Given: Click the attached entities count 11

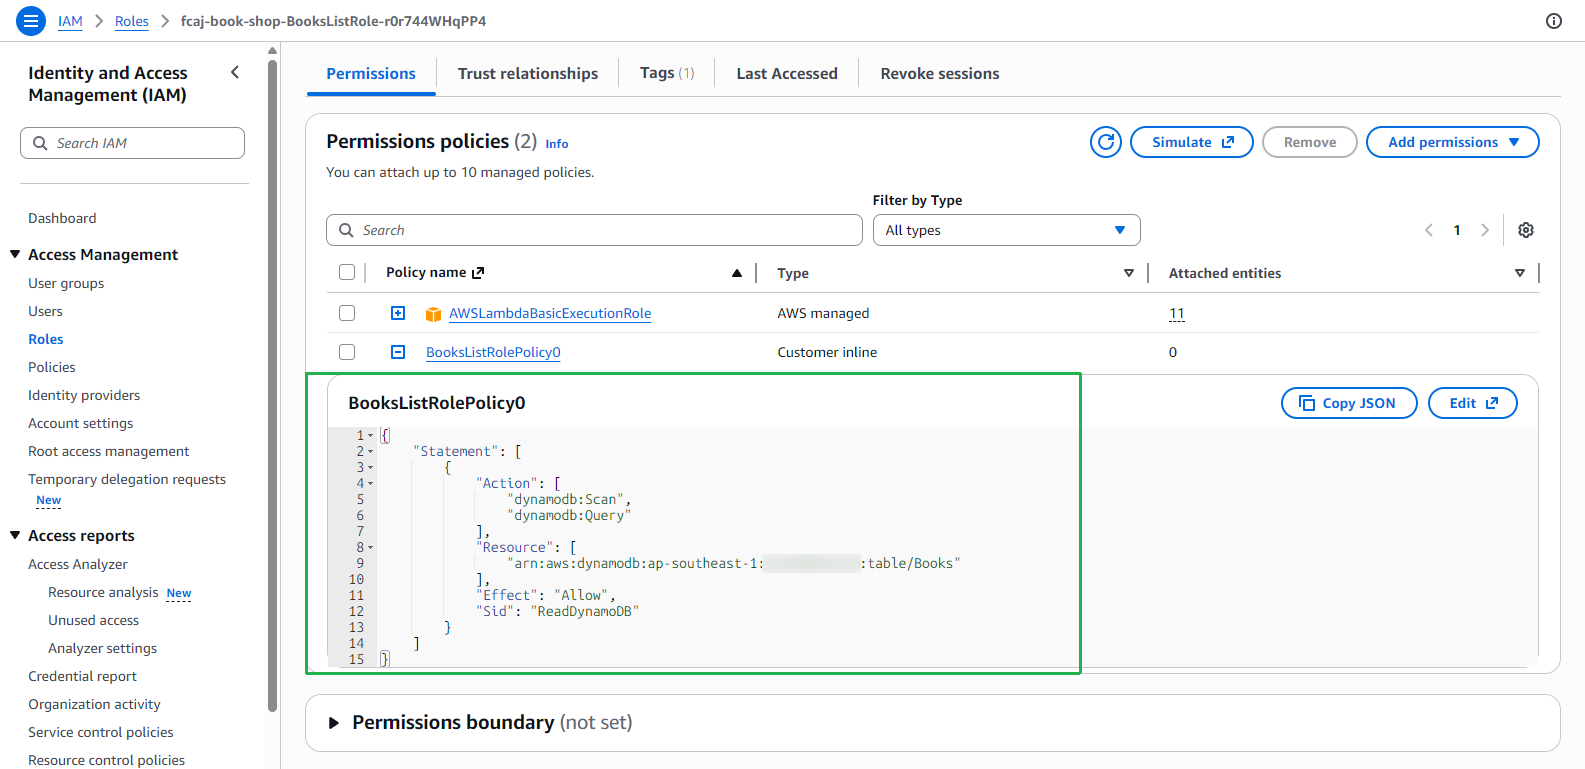Looking at the screenshot, I should [x=1177, y=313].
